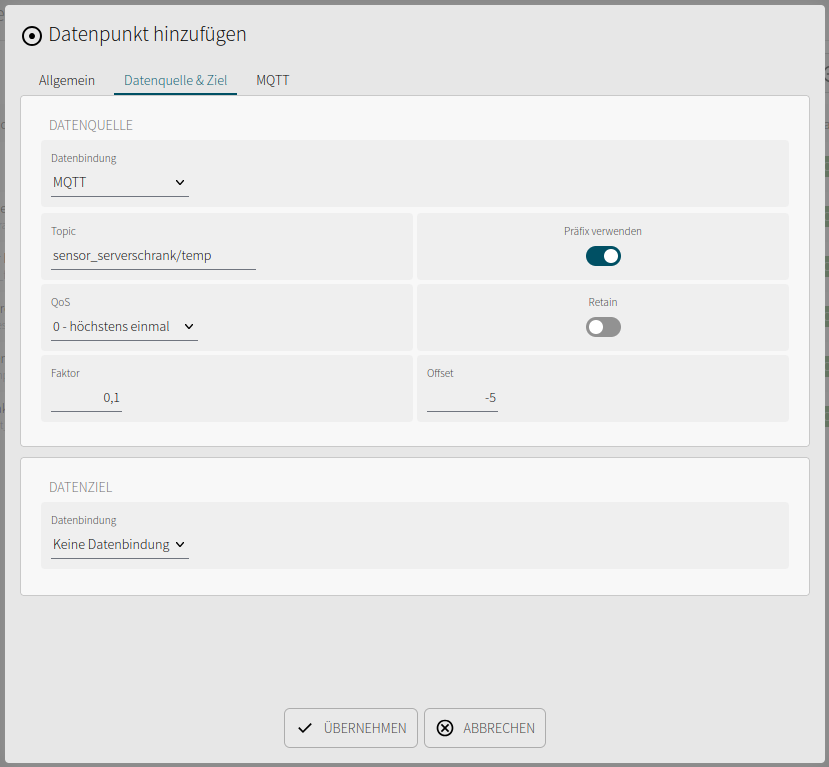
Task: Enable the Retain toggle
Action: [x=603, y=327]
